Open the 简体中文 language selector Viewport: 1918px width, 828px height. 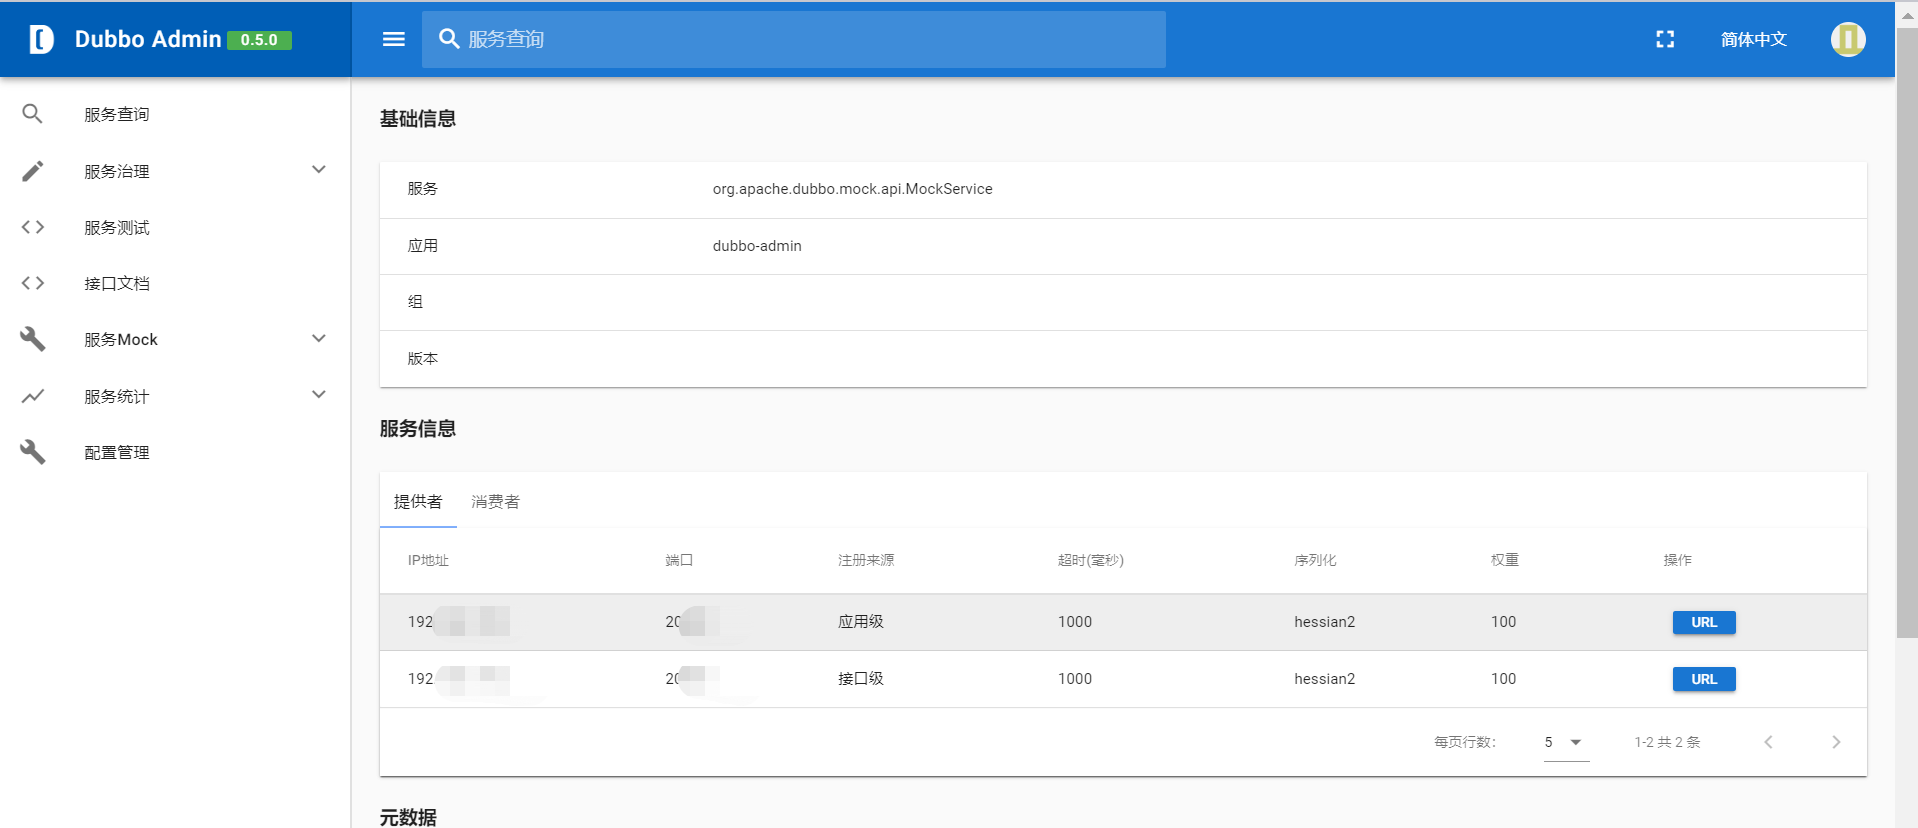pos(1754,39)
